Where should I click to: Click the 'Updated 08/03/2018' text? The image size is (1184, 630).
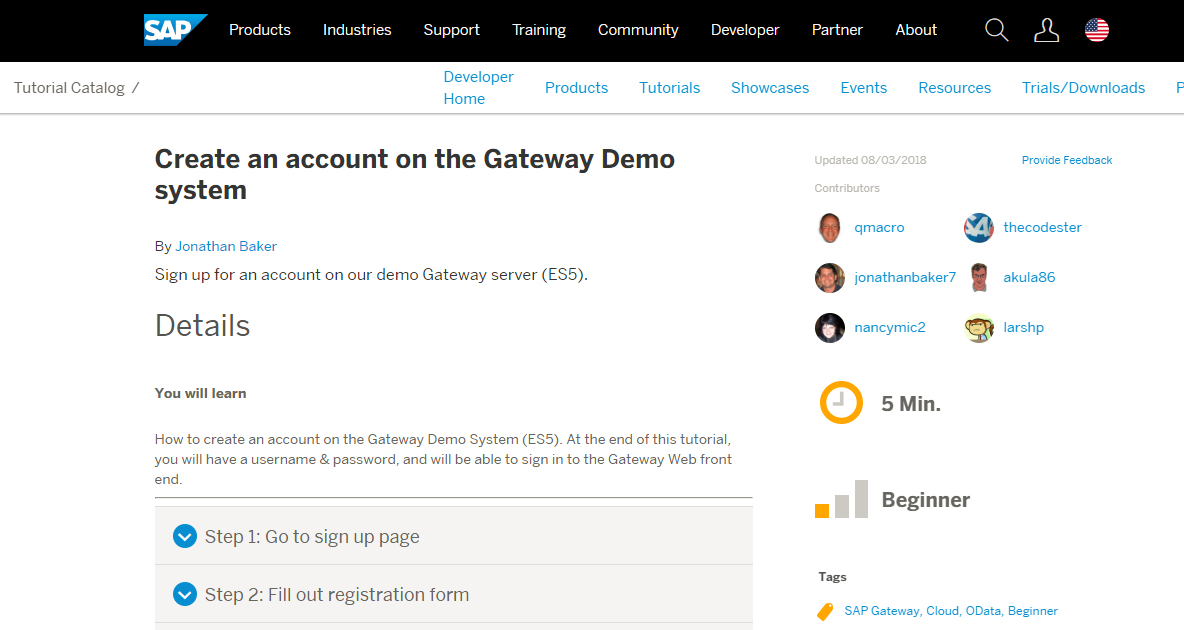point(870,160)
